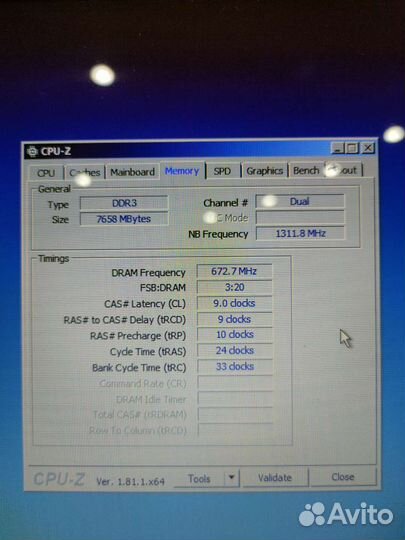Expand the Tools dropdown arrow
The image size is (405, 540).
[231, 478]
